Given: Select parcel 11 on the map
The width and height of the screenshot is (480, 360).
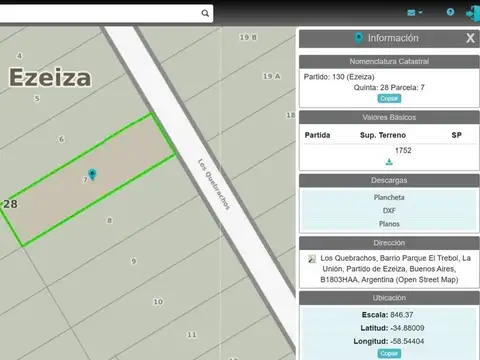Looking at the screenshot, I should [x=192, y=335].
